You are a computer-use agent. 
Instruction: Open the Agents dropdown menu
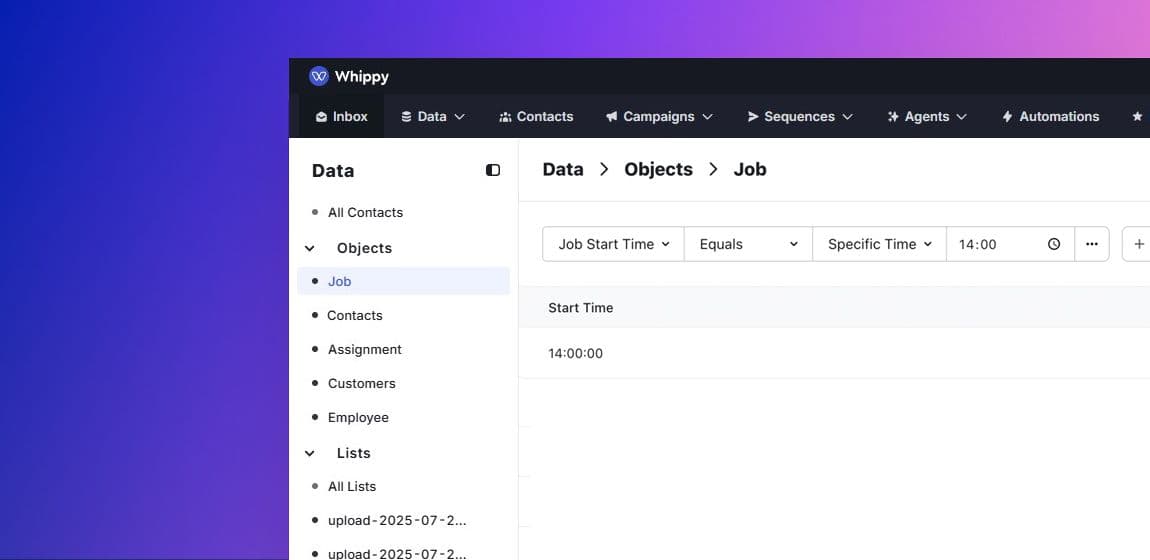coord(927,117)
